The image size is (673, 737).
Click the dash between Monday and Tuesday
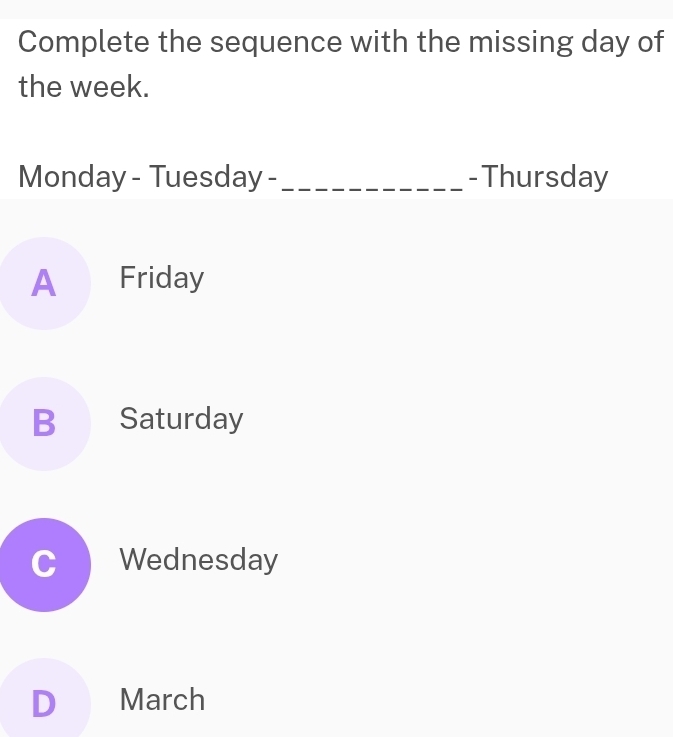tap(139, 177)
